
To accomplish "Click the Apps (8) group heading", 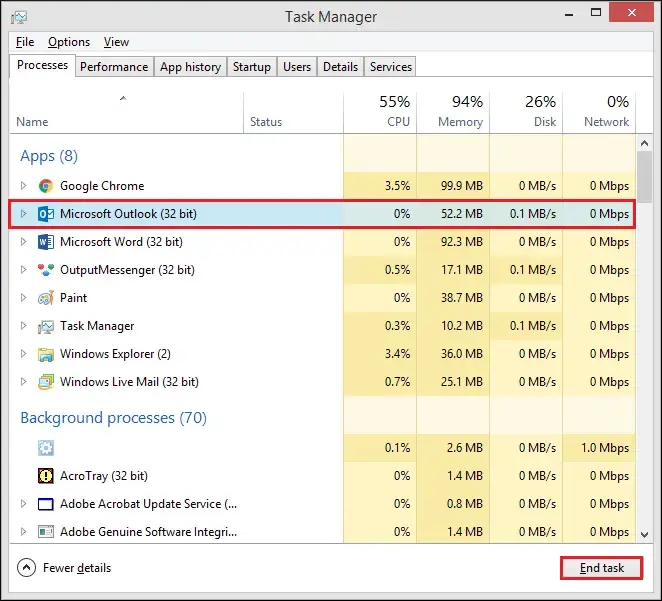I will click(x=49, y=156).
